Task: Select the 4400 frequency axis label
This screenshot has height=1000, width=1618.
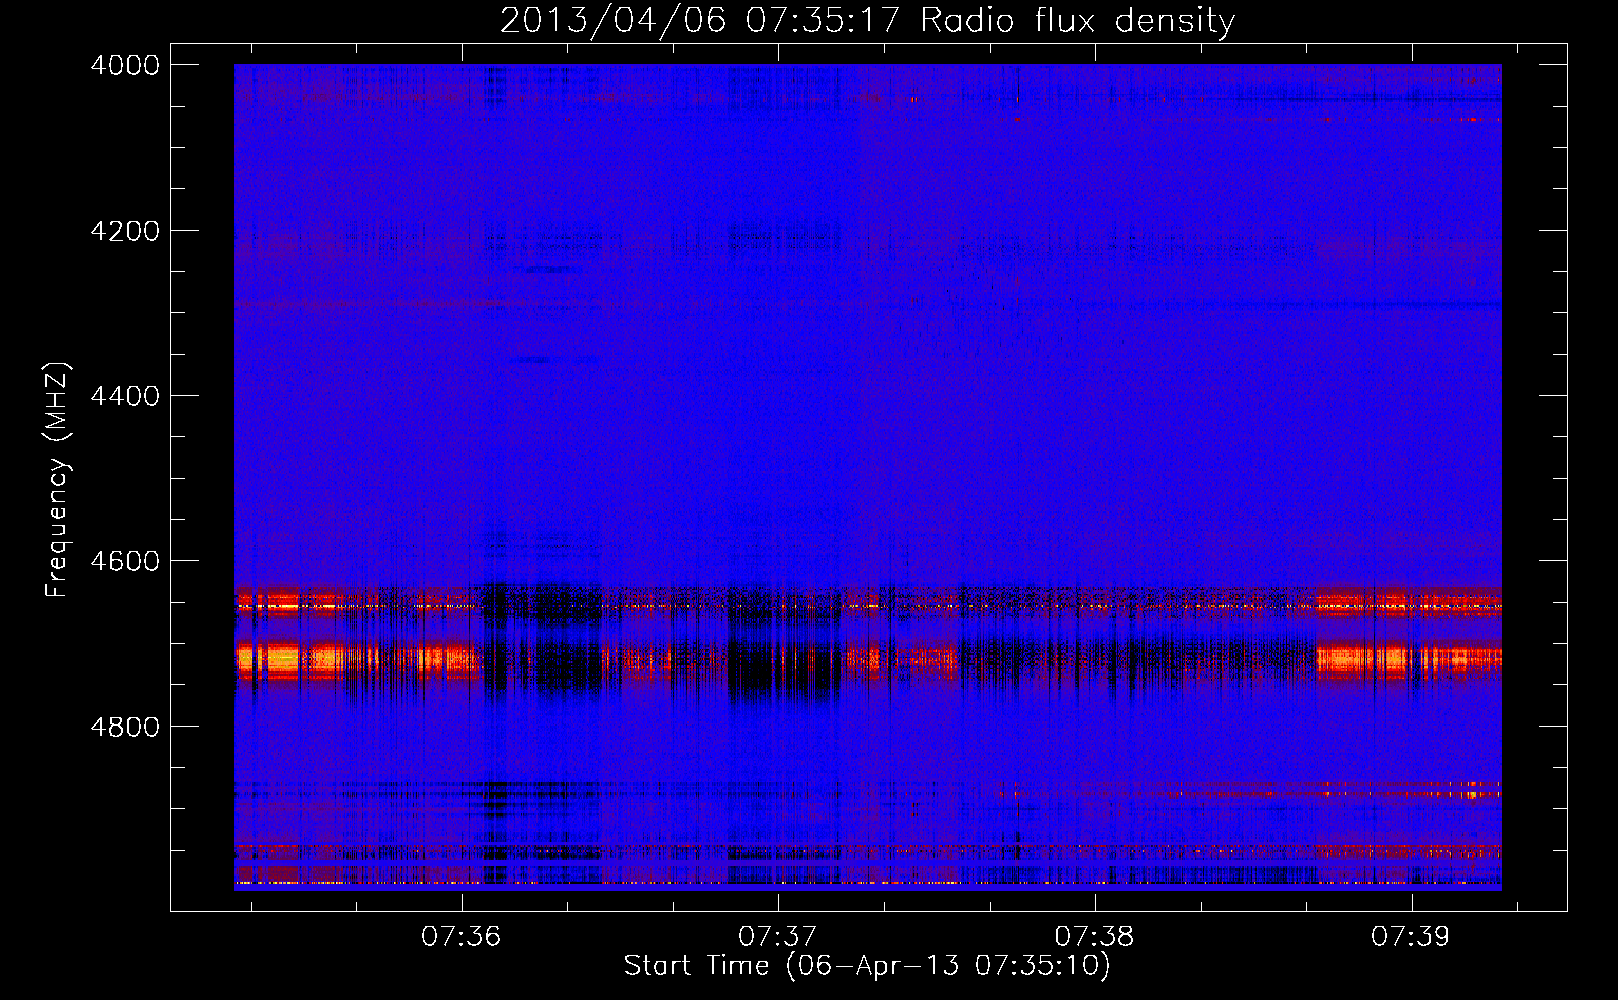Action: [125, 396]
